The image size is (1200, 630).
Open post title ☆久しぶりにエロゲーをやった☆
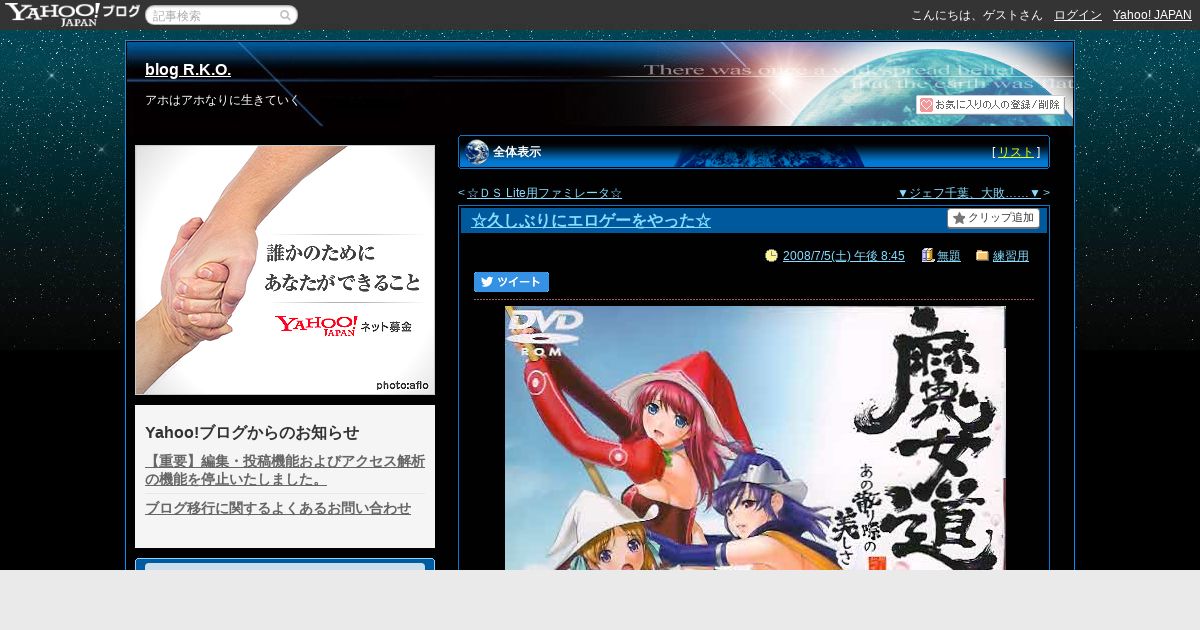click(x=591, y=221)
